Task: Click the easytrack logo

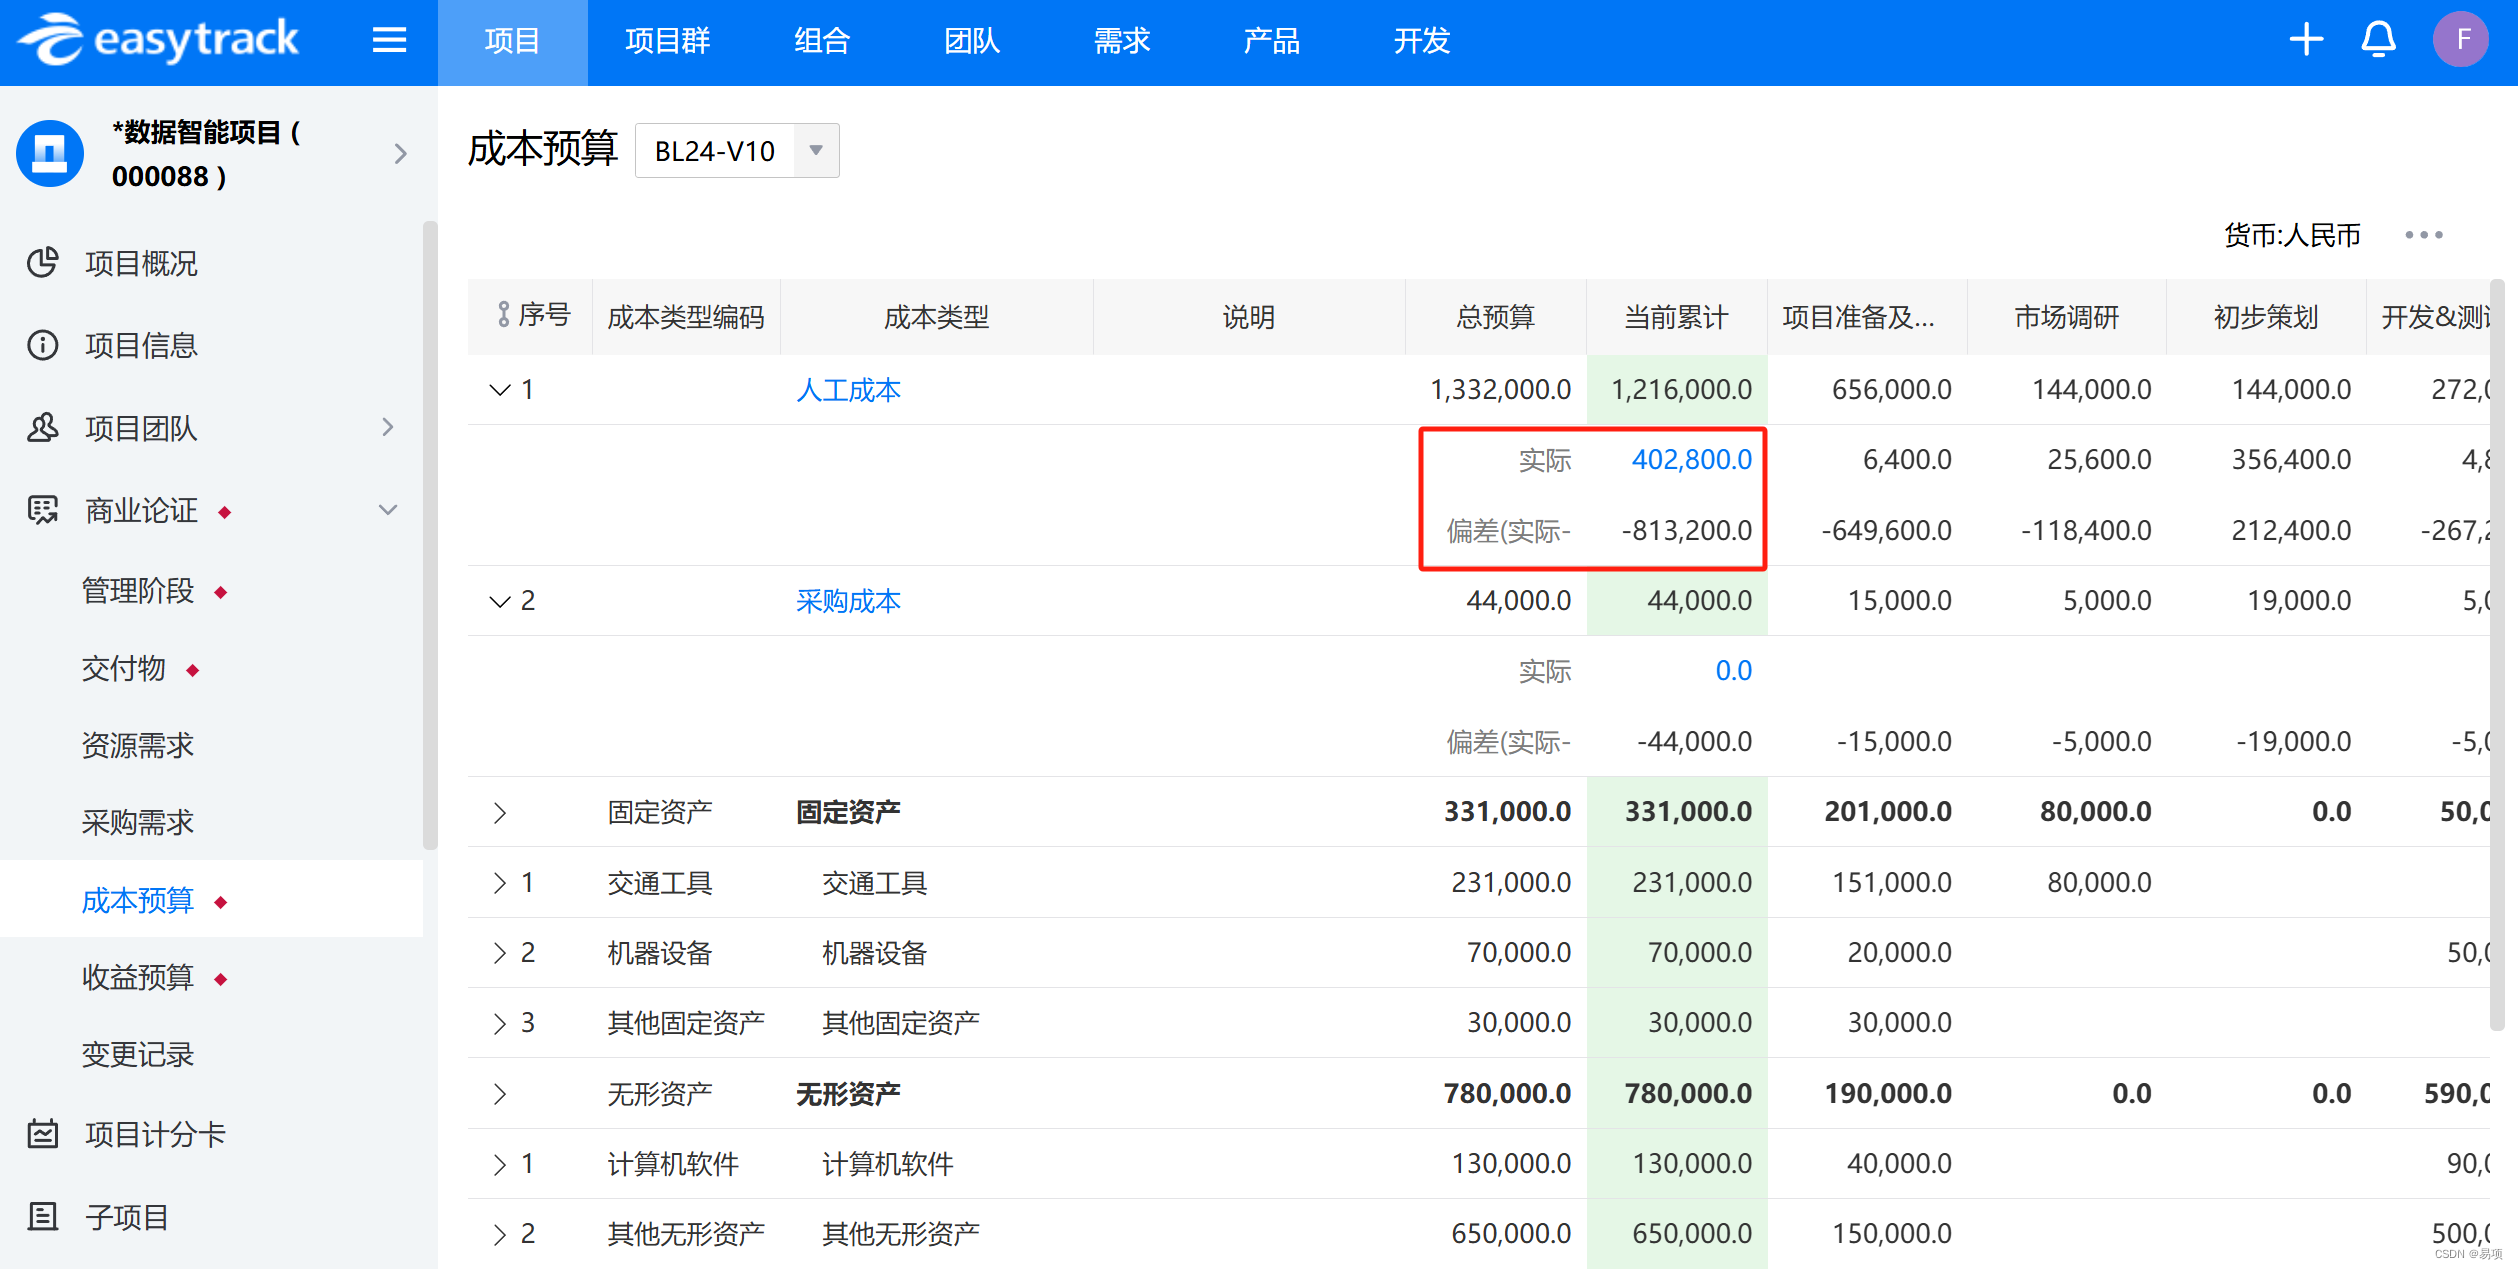Action: point(158,40)
